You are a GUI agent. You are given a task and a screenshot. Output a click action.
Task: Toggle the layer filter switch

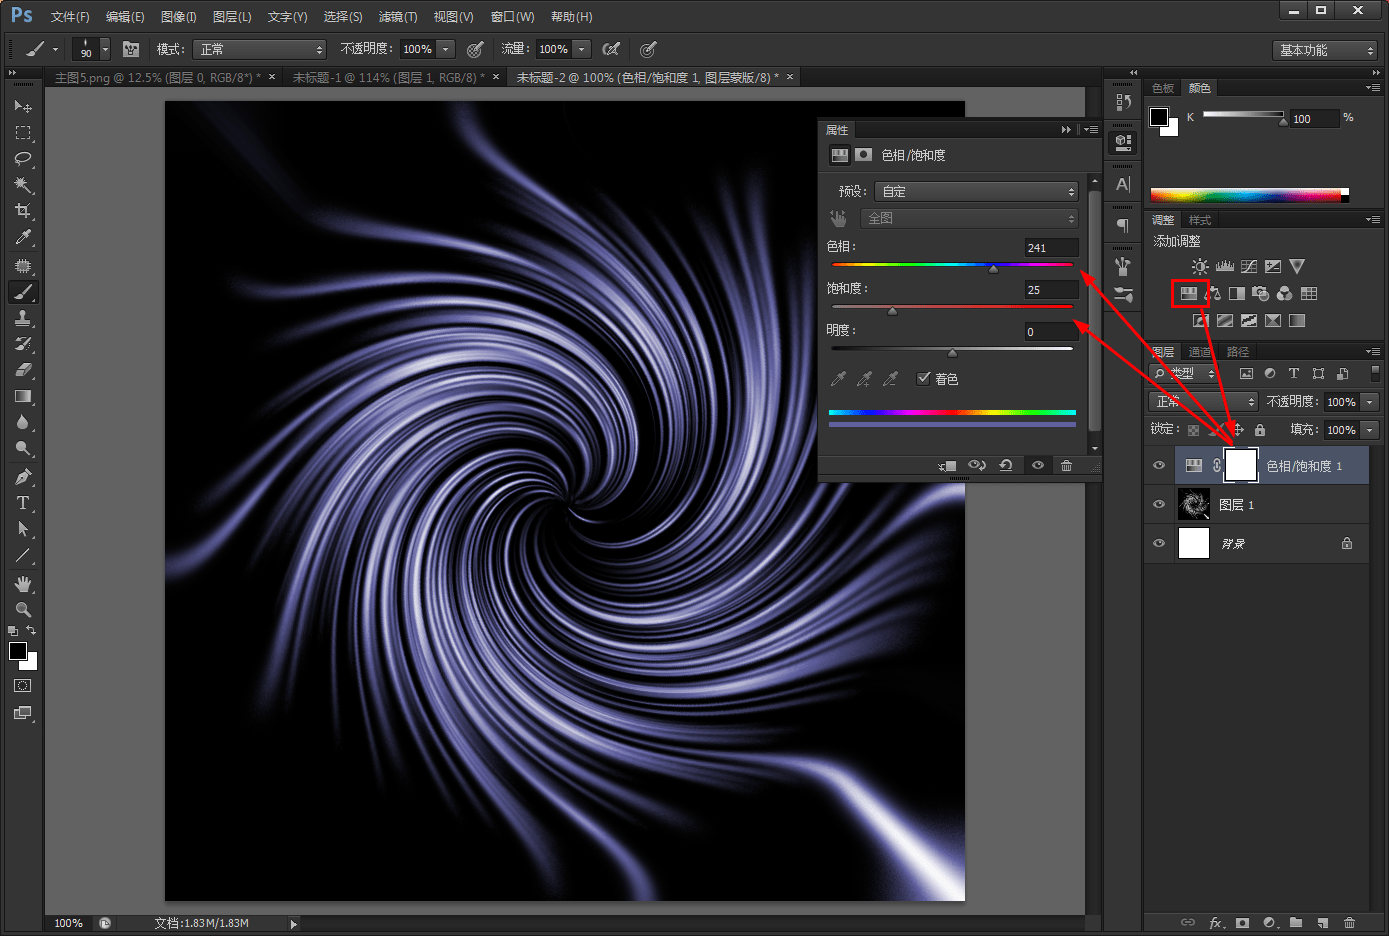(1375, 373)
